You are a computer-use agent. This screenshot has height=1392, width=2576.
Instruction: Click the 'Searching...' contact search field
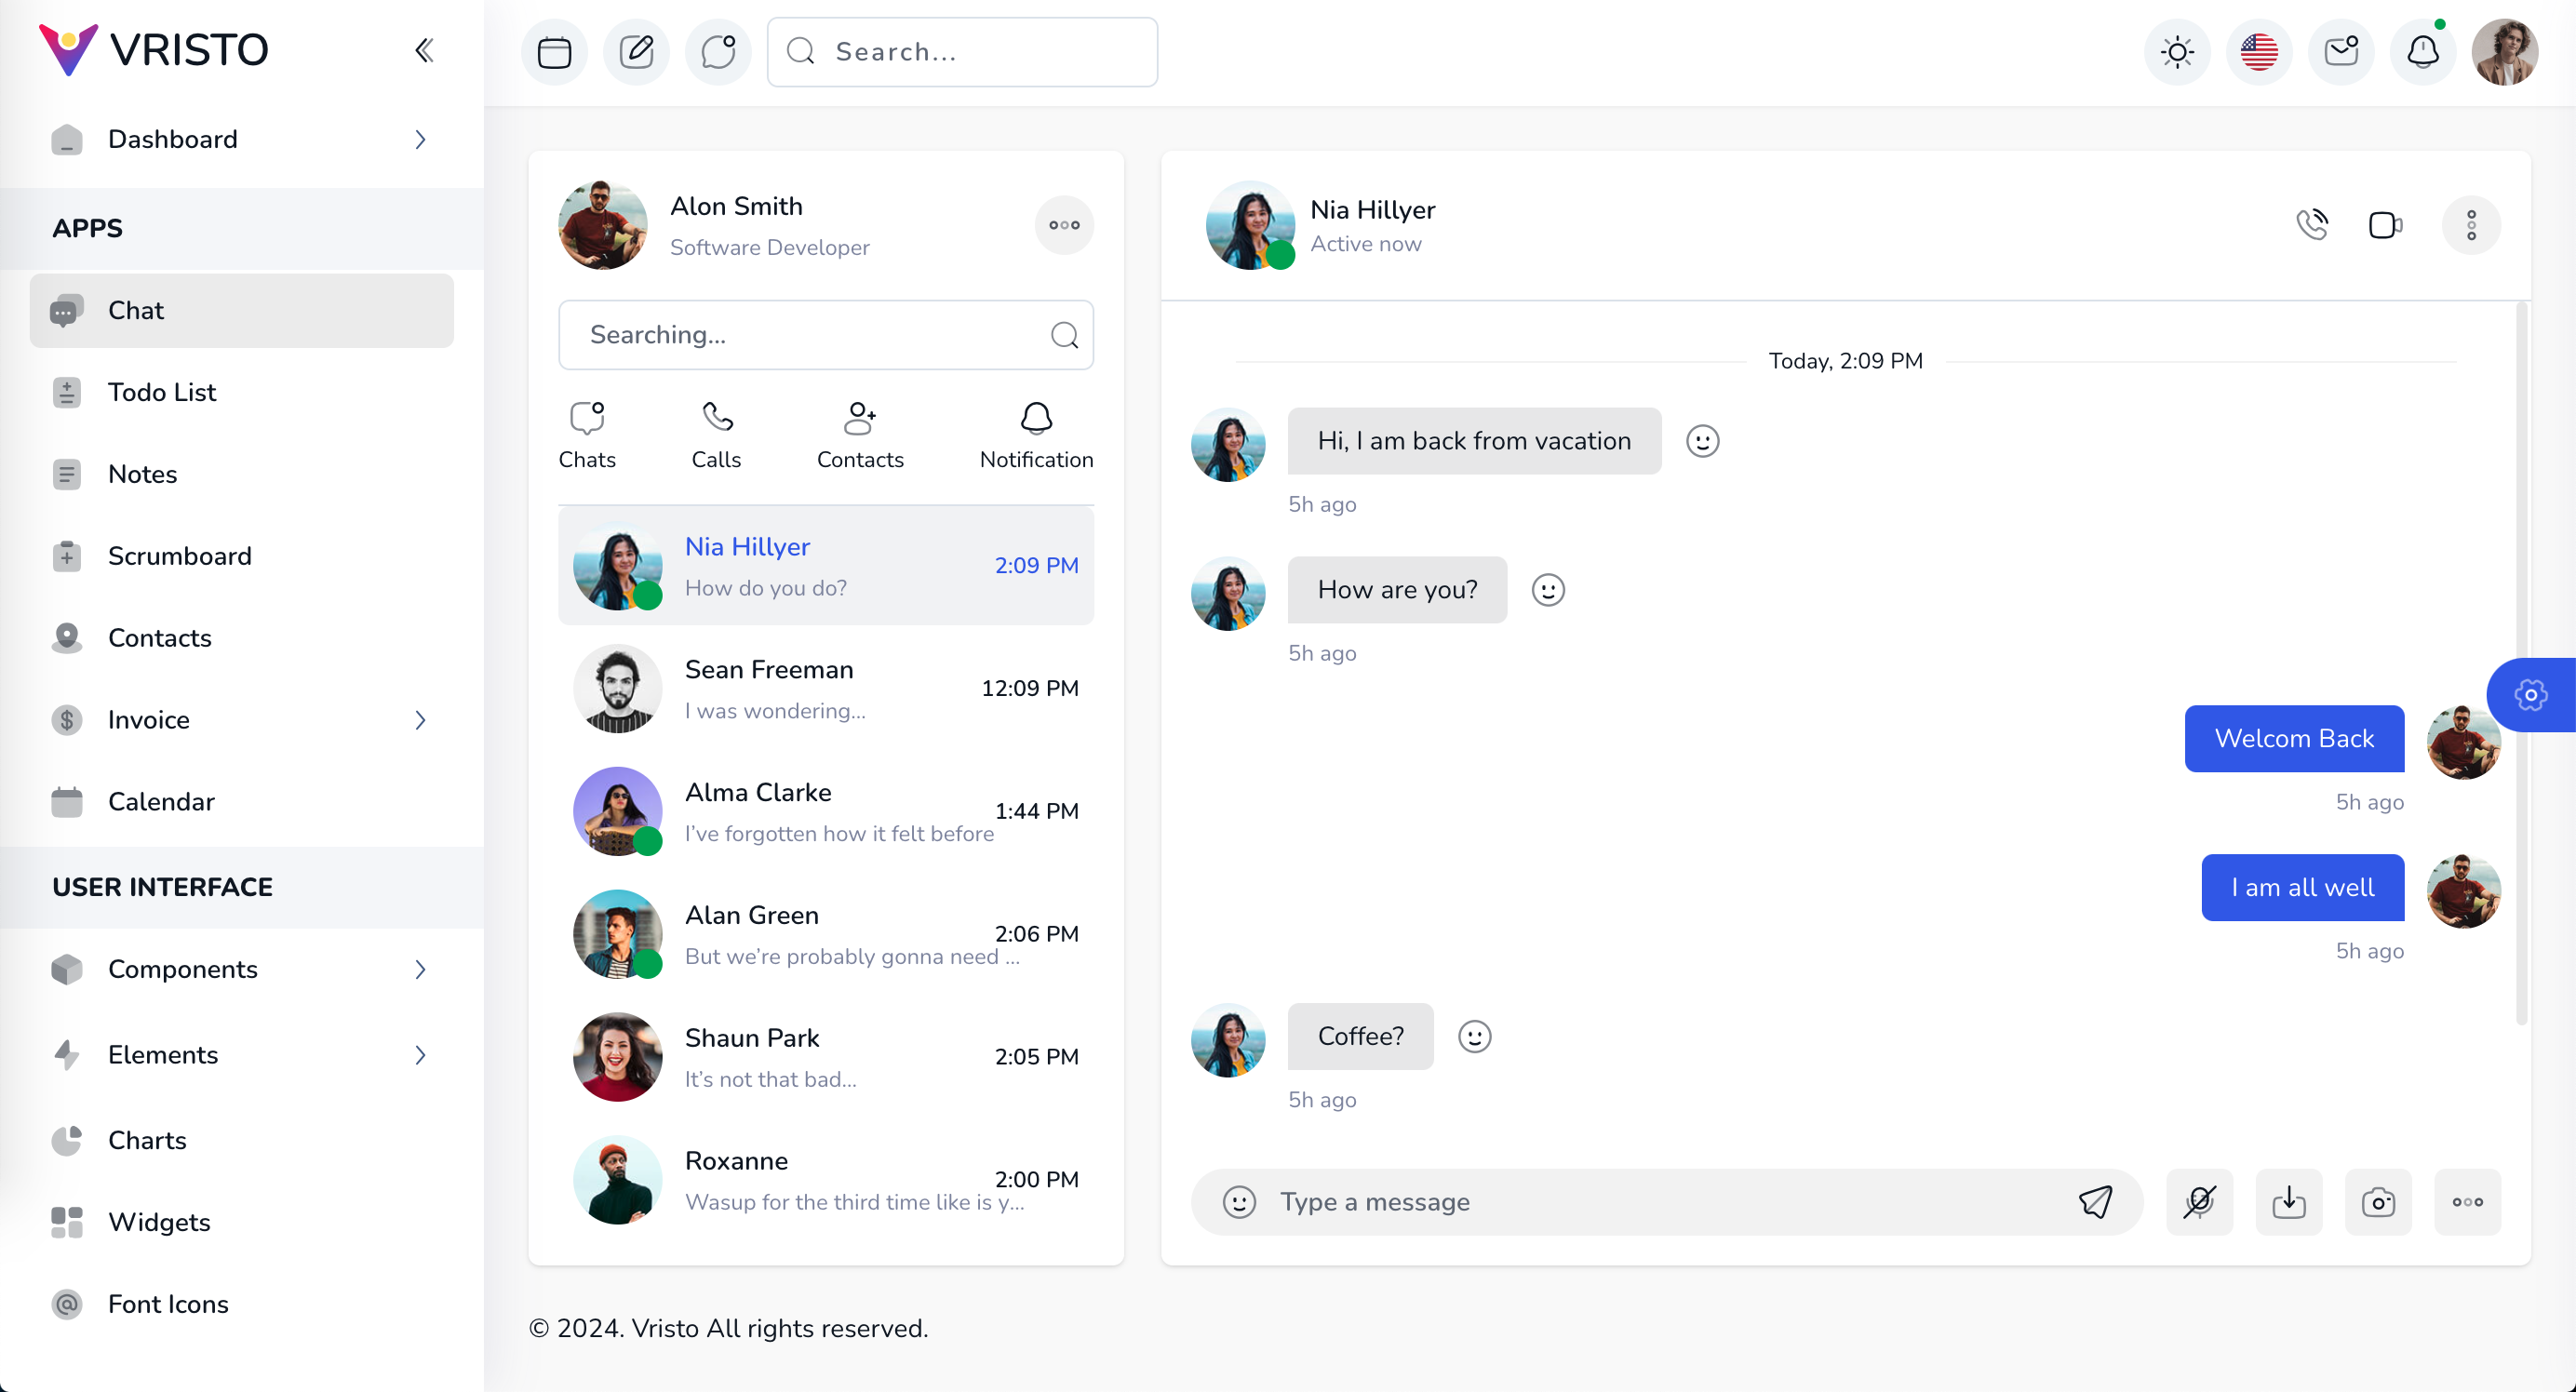810,334
